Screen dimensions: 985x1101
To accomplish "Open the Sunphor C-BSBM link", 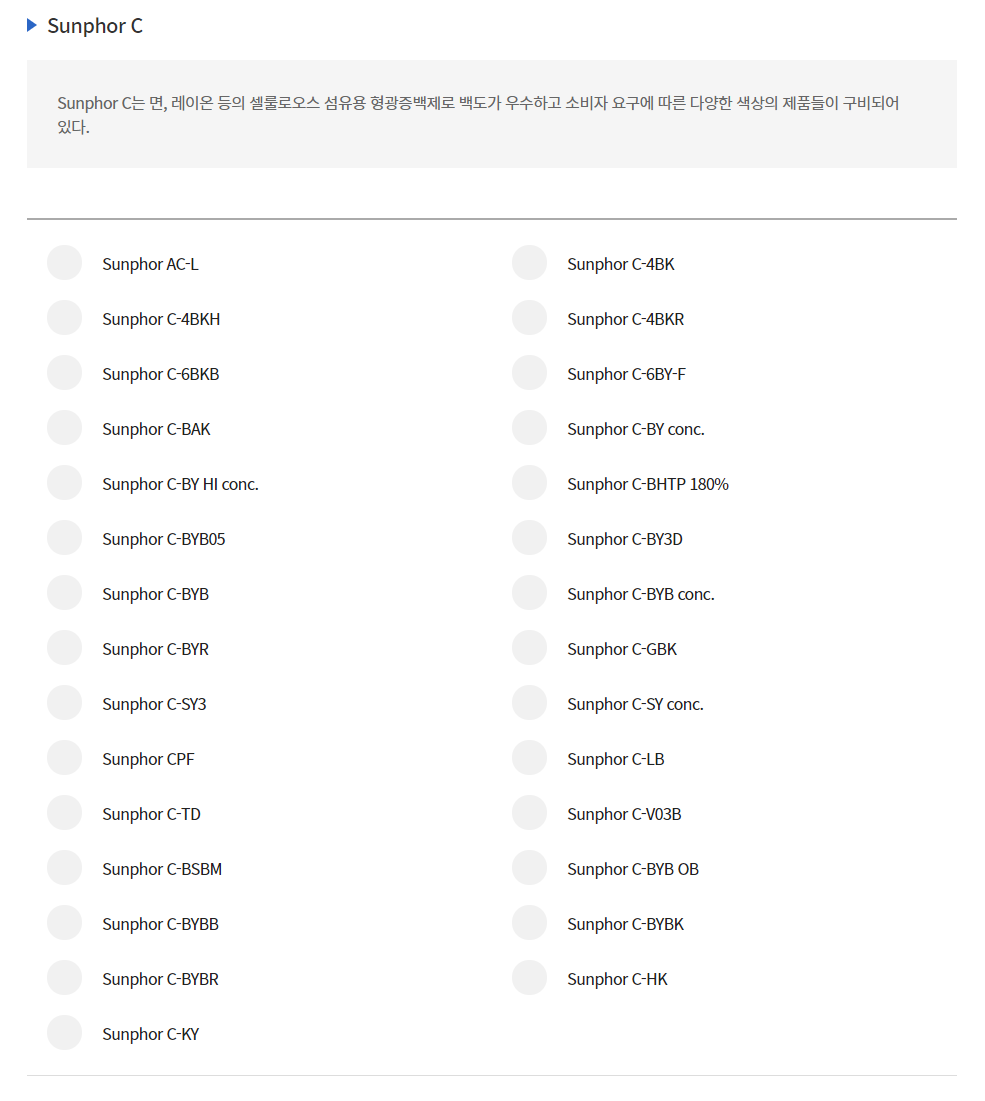I will click(x=162, y=869).
